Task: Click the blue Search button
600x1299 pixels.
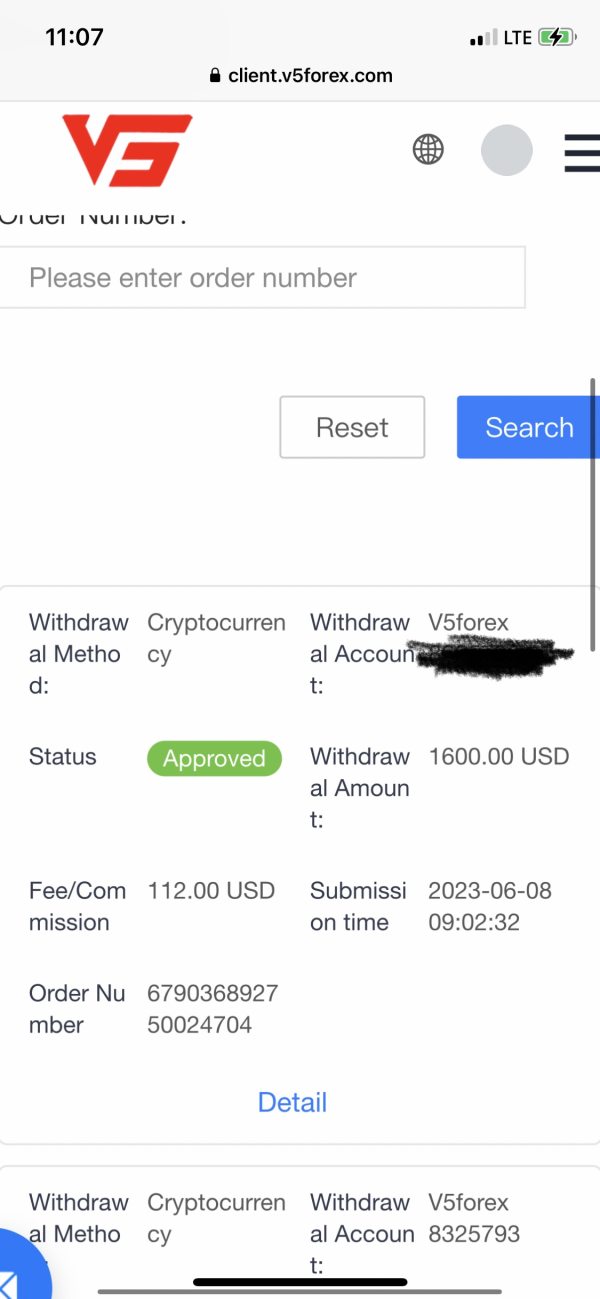Action: [528, 427]
